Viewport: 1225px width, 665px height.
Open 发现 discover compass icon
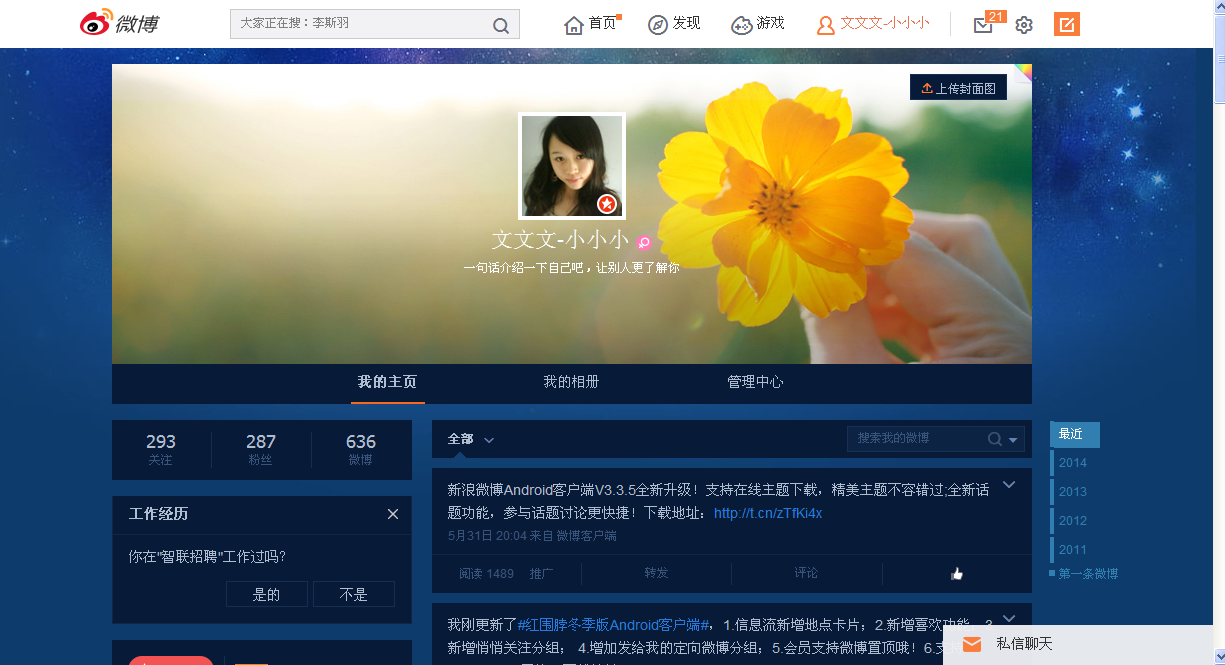click(658, 25)
